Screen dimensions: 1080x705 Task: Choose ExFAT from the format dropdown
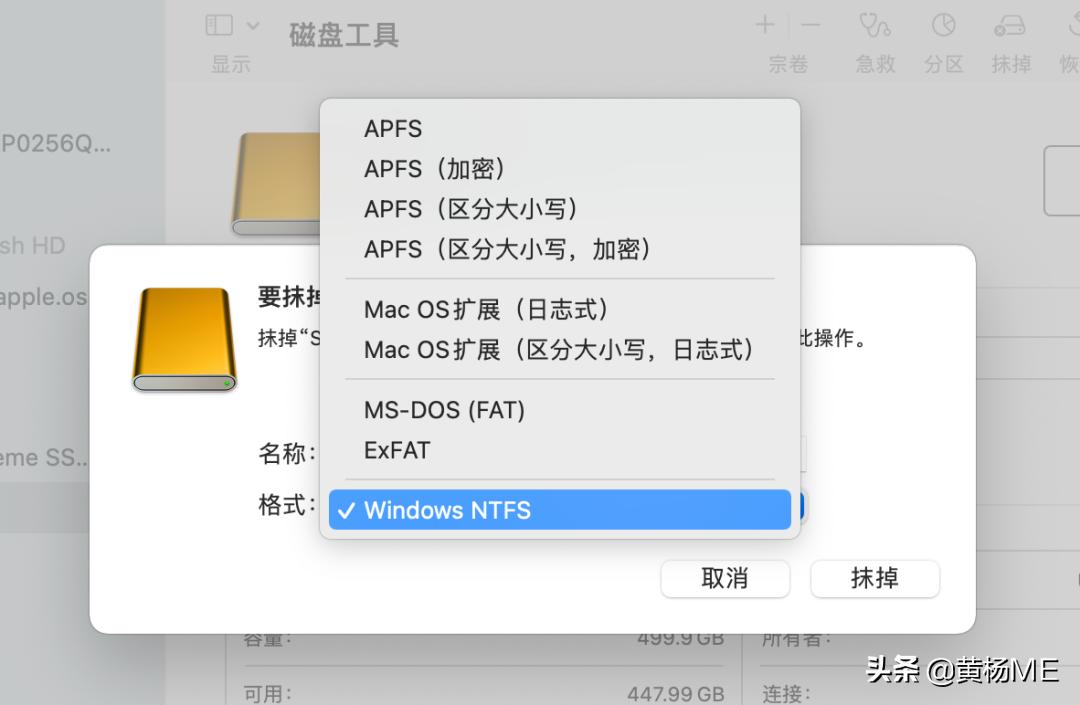(396, 450)
